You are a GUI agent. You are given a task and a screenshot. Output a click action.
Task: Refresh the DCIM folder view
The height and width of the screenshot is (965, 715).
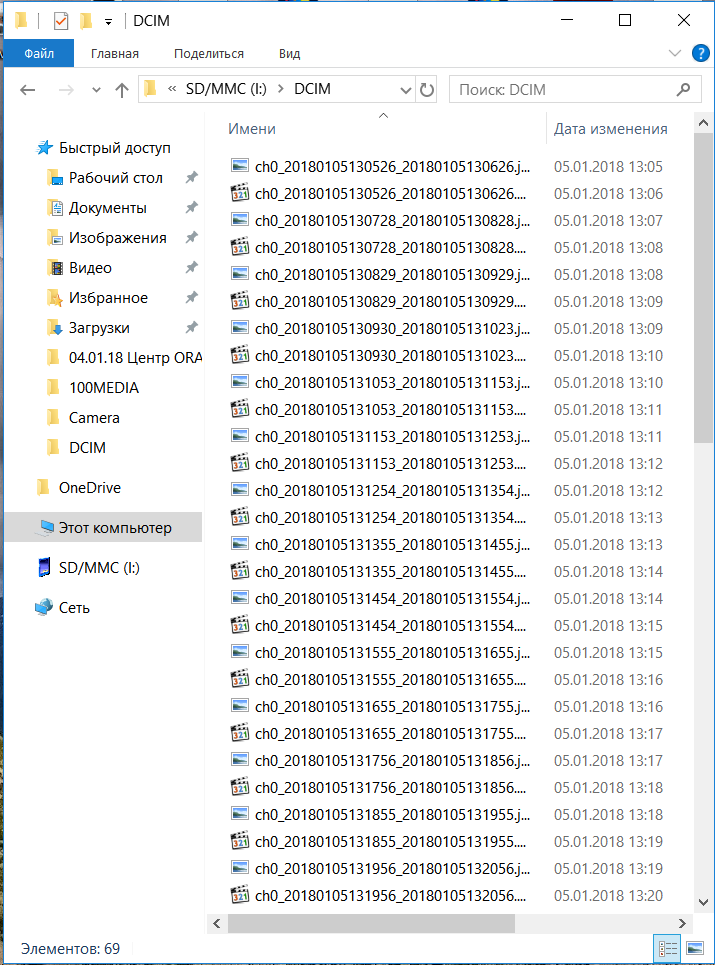(428, 90)
